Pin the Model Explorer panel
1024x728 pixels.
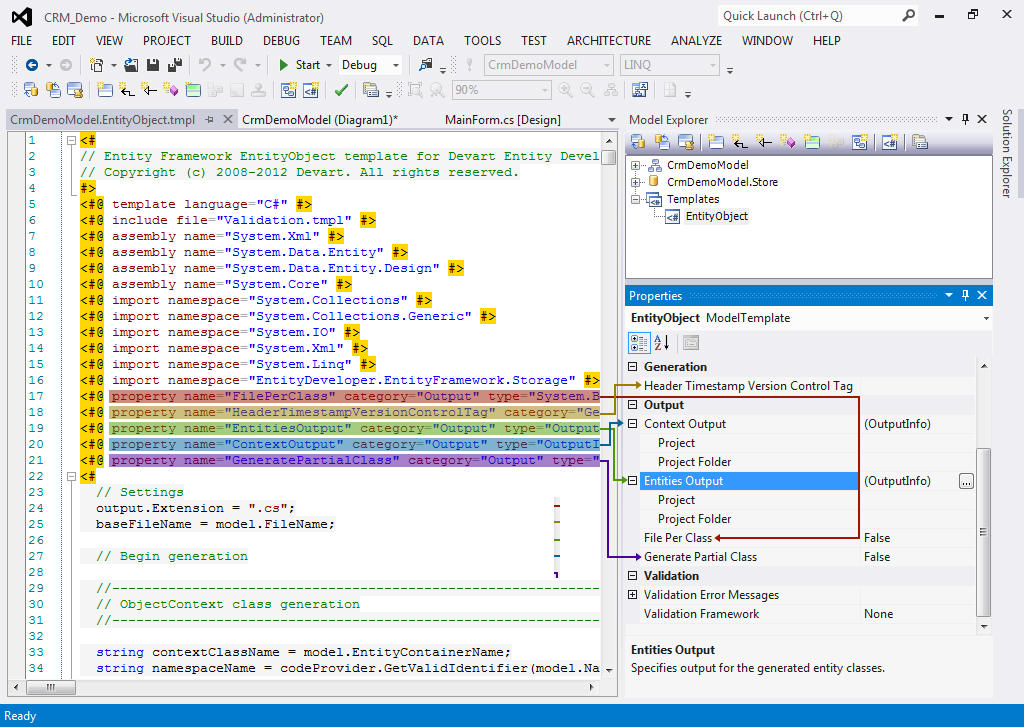pos(965,120)
